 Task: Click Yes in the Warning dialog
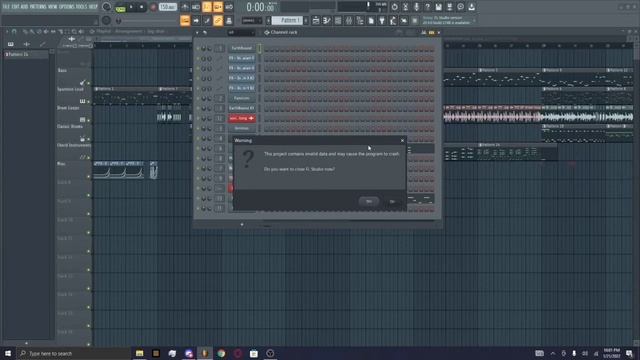pyautogui.click(x=369, y=201)
